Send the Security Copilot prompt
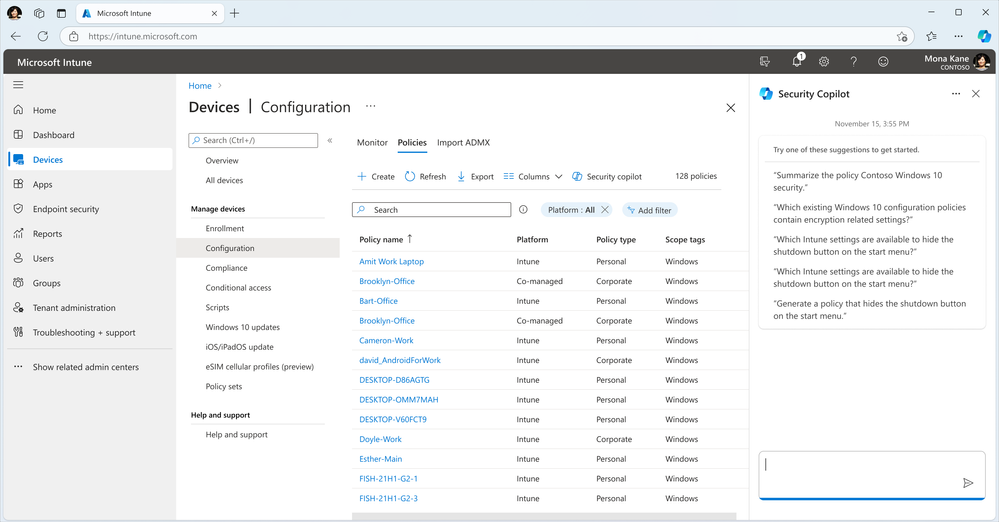Image resolution: width=999 pixels, height=522 pixels. [968, 483]
